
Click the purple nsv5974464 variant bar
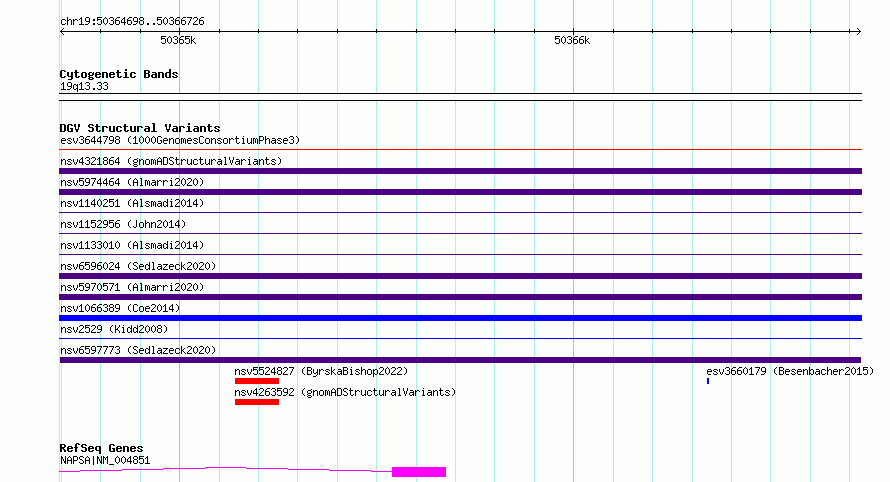(x=460, y=192)
